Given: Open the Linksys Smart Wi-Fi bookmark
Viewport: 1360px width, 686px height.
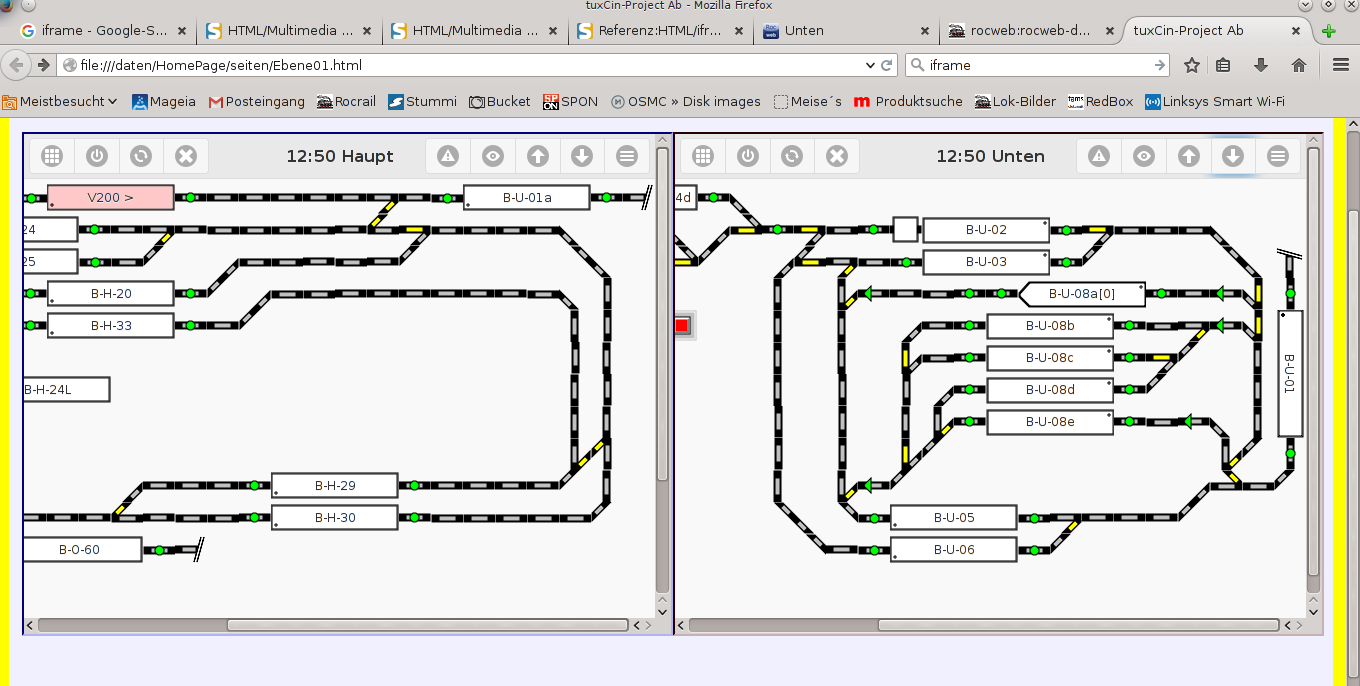Looking at the screenshot, I should [1215, 101].
